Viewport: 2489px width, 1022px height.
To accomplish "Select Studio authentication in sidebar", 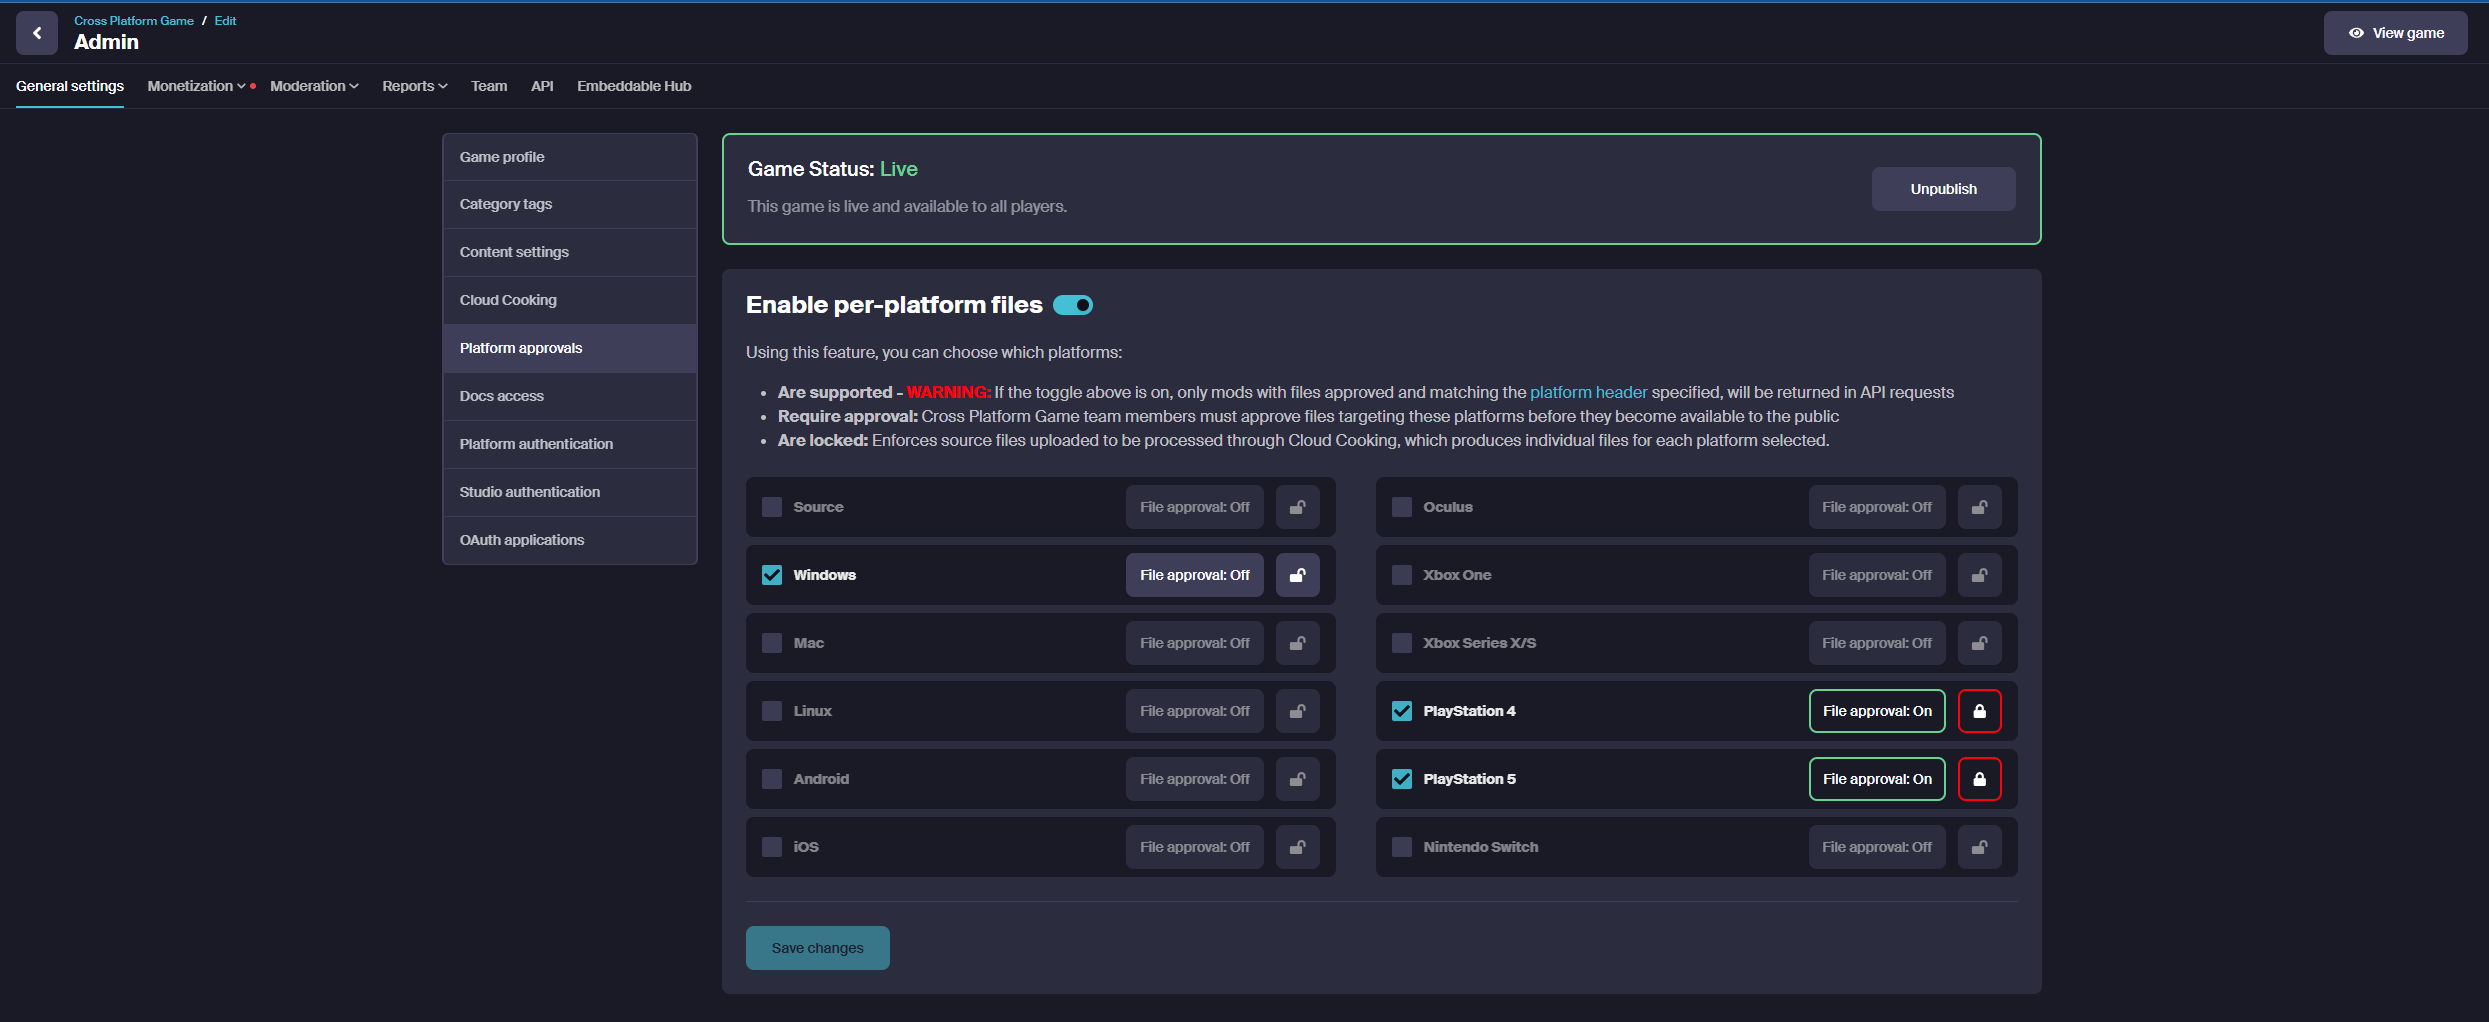I will coord(570,492).
